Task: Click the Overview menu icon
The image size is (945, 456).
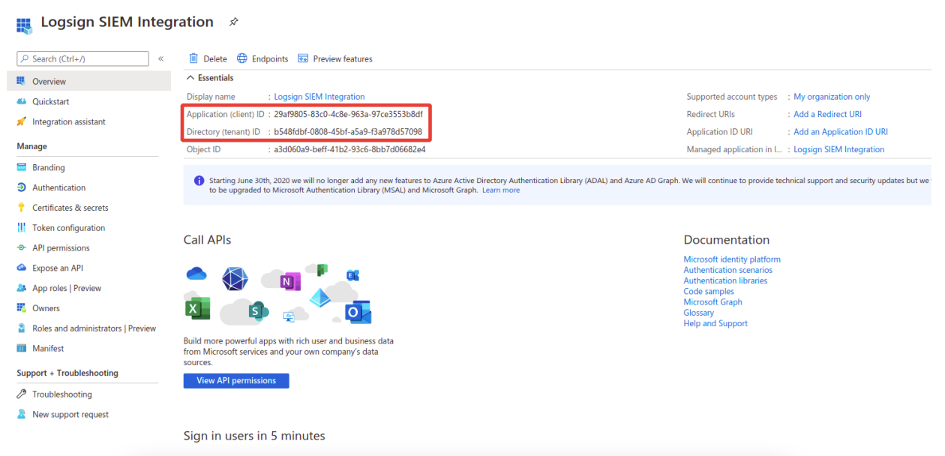Action: 21,81
